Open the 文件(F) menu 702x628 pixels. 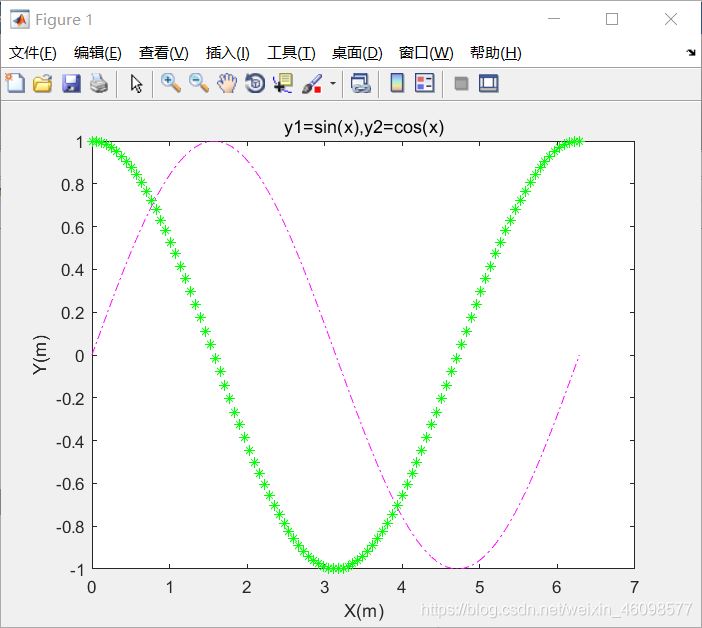click(33, 53)
